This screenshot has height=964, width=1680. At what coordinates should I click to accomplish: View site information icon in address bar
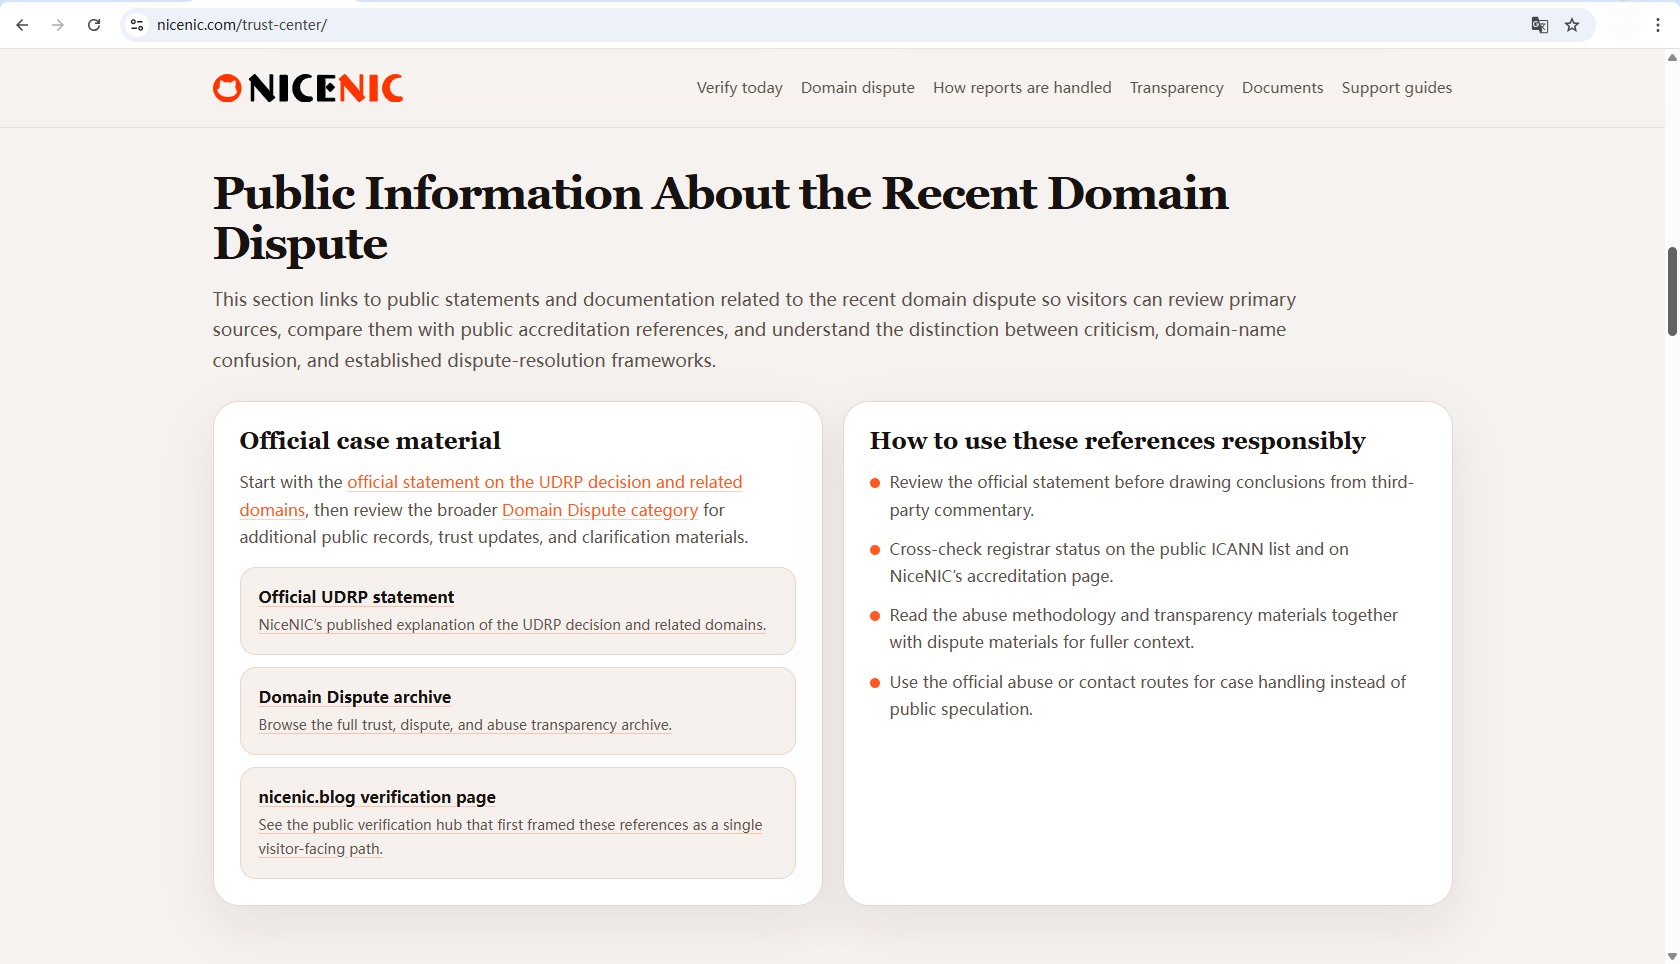137,25
